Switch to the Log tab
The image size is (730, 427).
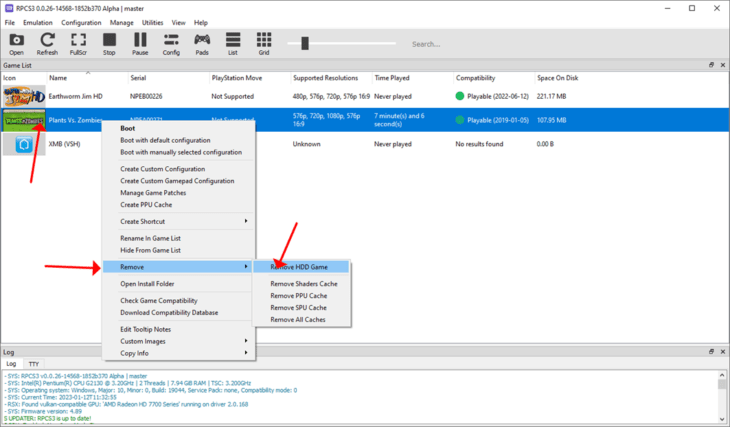[11, 364]
